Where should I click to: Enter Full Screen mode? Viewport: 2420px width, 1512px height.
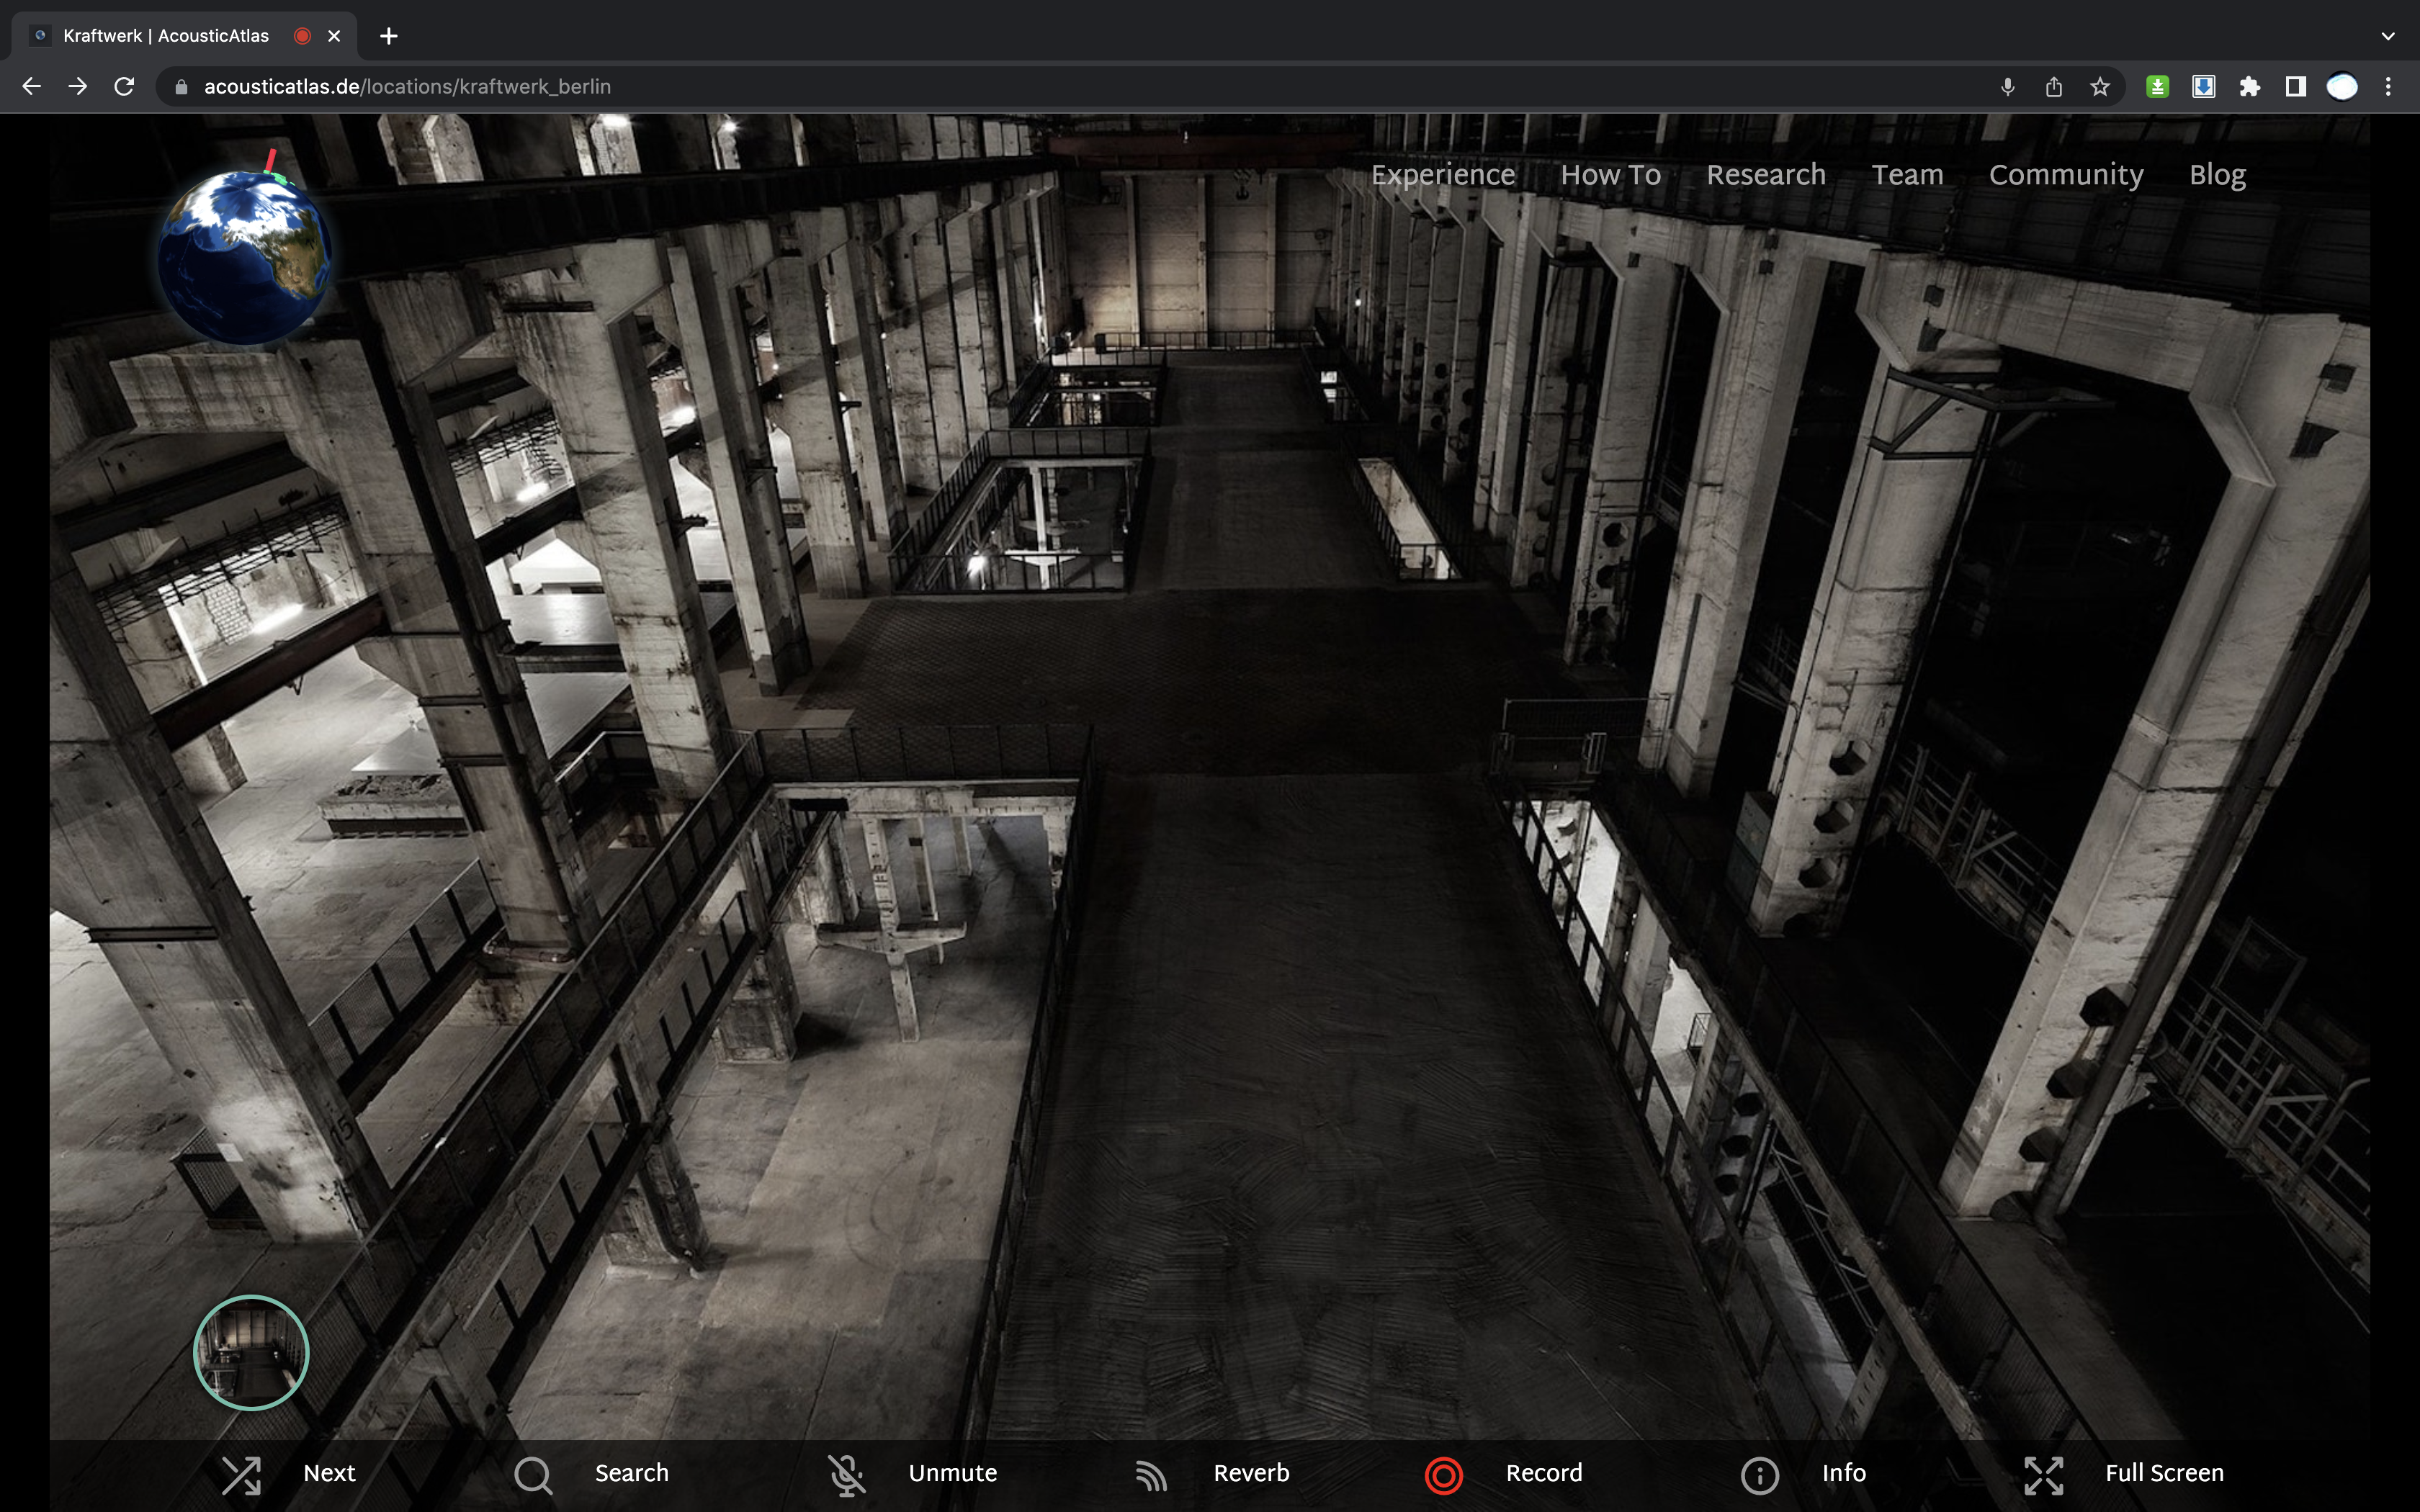(x=2043, y=1474)
